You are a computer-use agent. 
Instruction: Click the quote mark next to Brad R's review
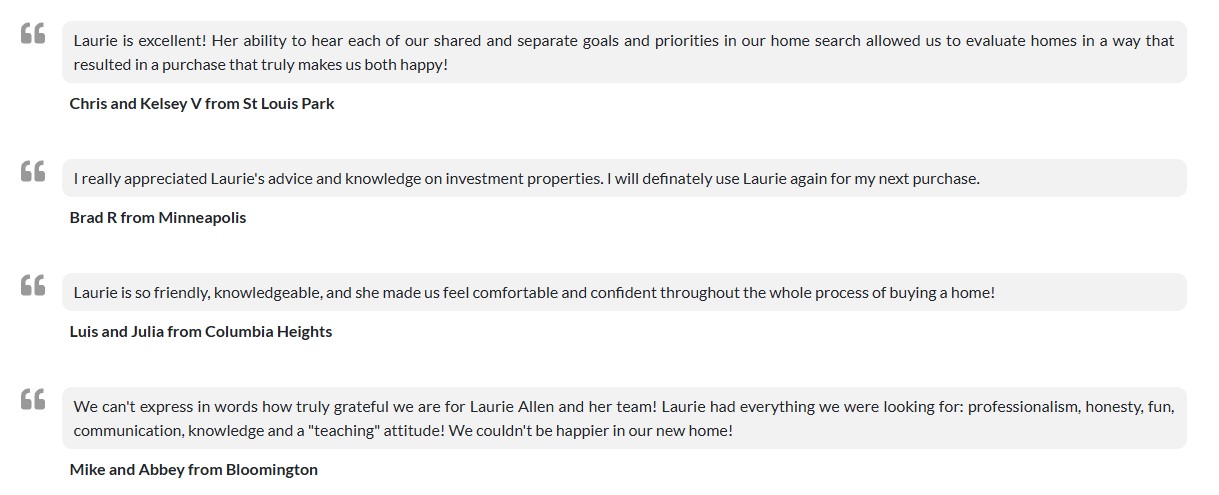click(x=33, y=172)
